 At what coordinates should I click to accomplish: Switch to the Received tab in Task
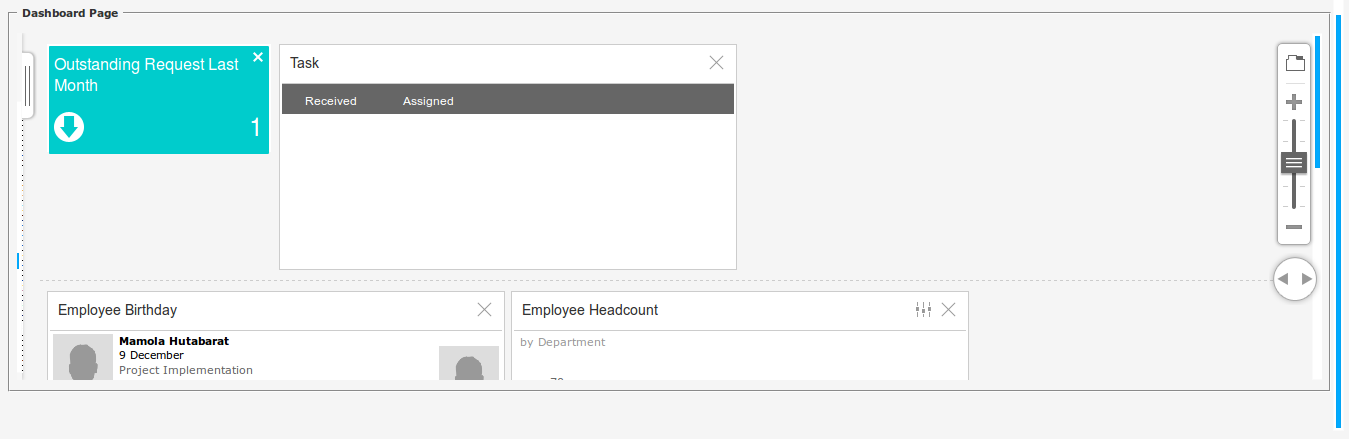tap(330, 101)
